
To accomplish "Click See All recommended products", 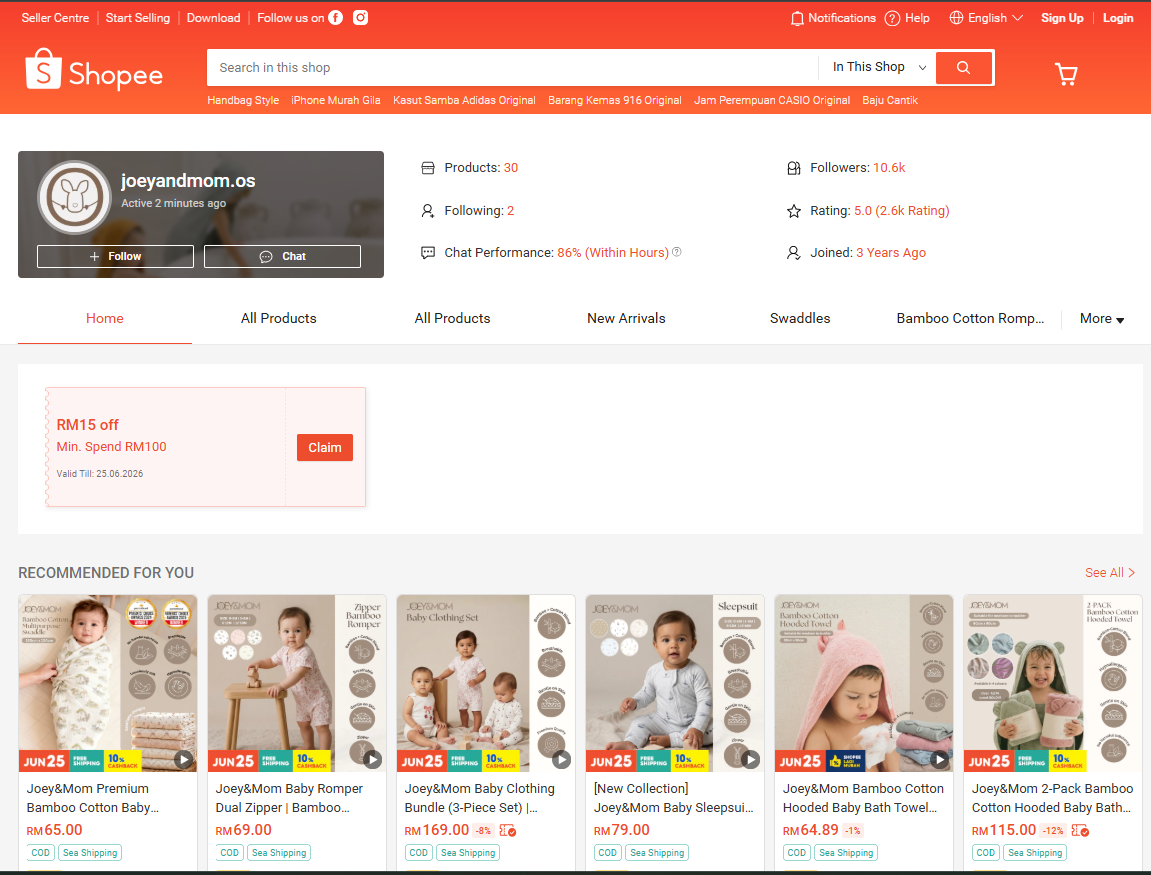I will point(1110,573).
